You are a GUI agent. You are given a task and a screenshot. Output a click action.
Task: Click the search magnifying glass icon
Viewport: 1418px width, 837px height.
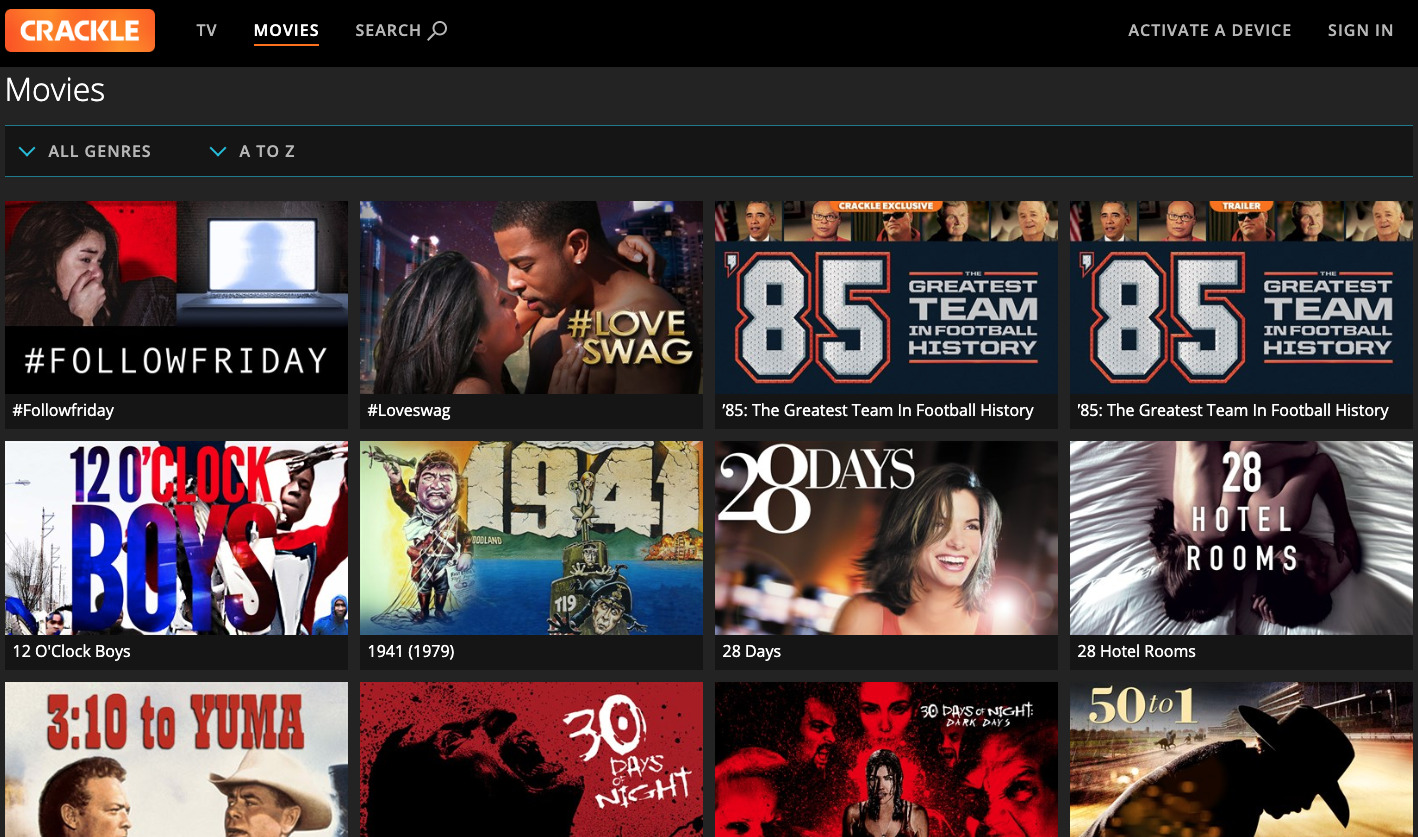(437, 31)
